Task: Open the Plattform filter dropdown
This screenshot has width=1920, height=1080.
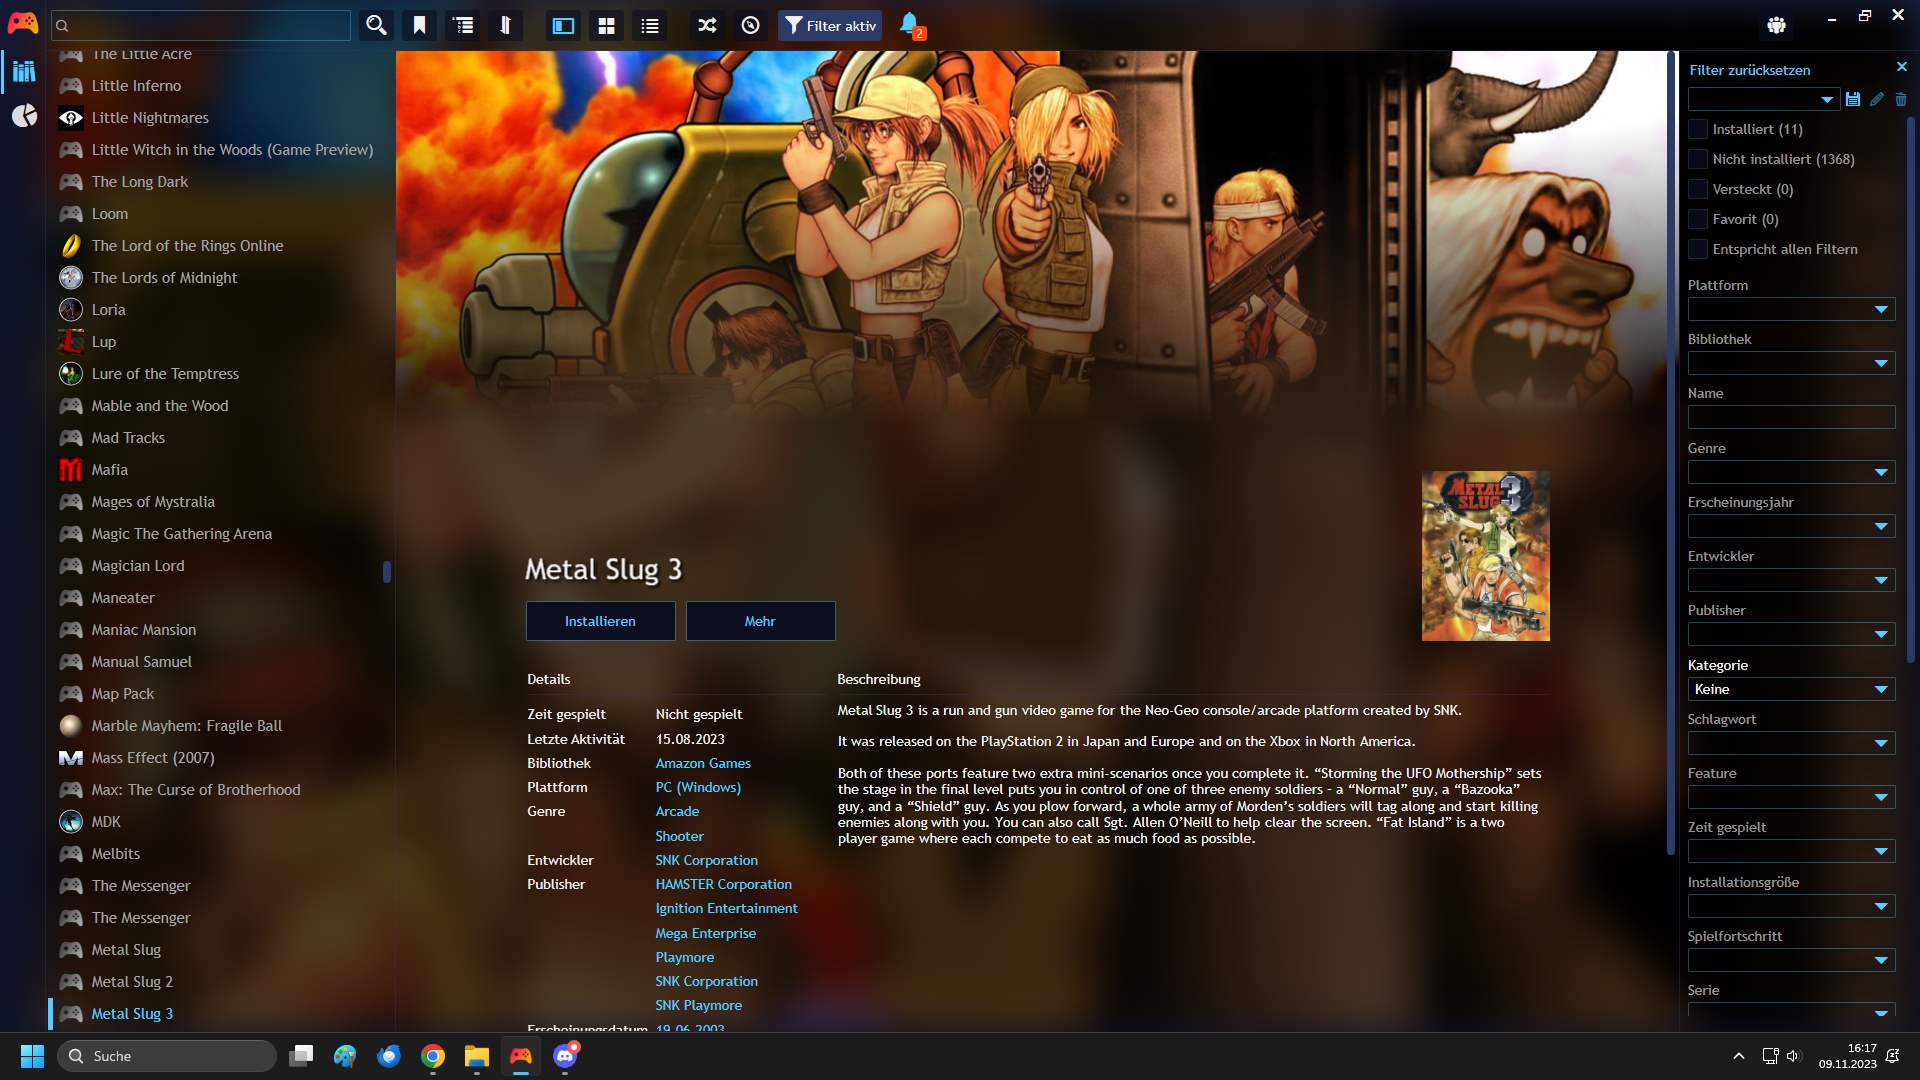Action: tap(1790, 309)
